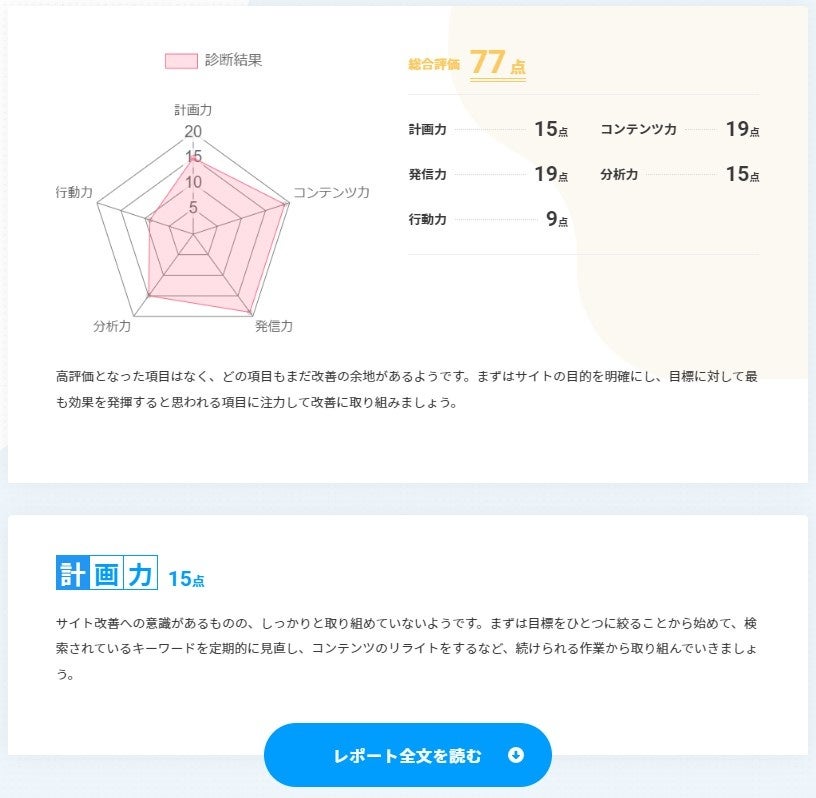816x798 pixels.
Task: Click the 計画力 label in the score list
Action: click(x=427, y=130)
